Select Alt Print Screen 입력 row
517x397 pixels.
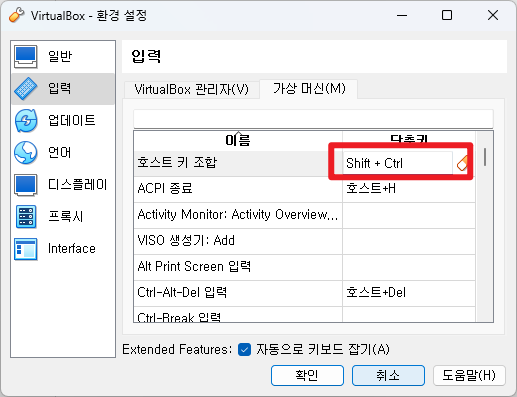[238, 267]
